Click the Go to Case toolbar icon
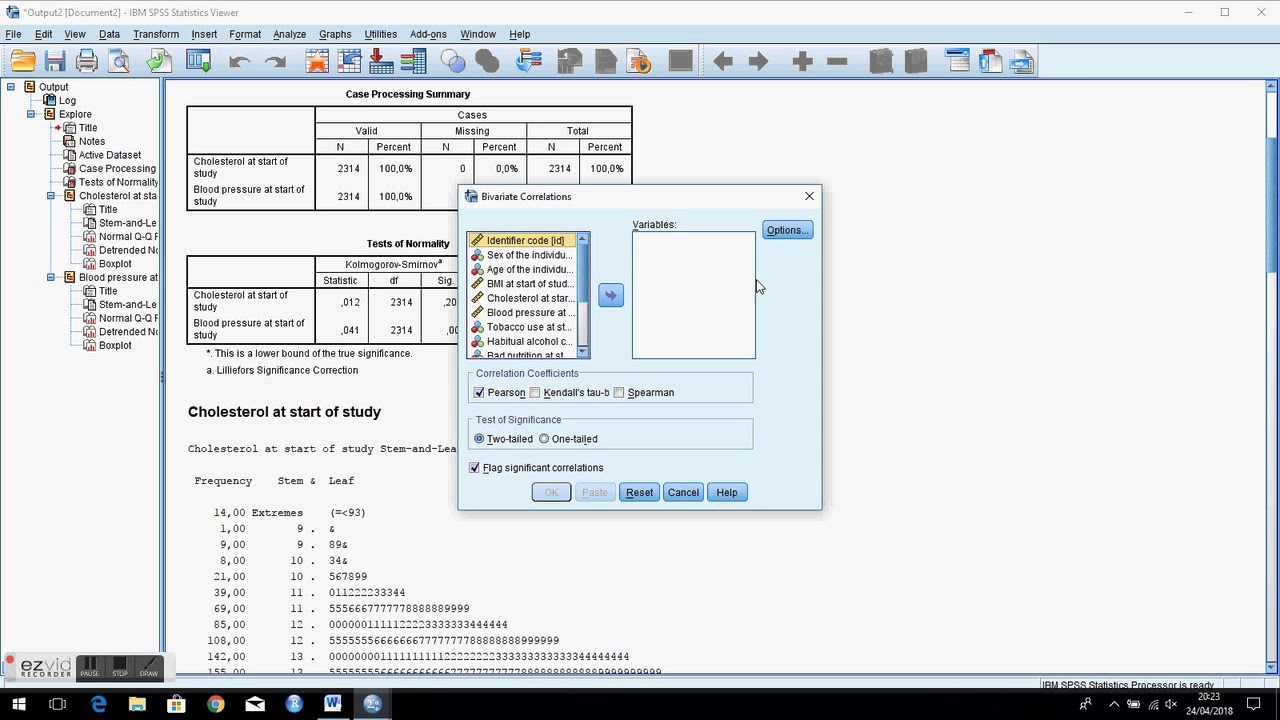Image resolution: width=1280 pixels, height=720 pixels. coord(349,62)
